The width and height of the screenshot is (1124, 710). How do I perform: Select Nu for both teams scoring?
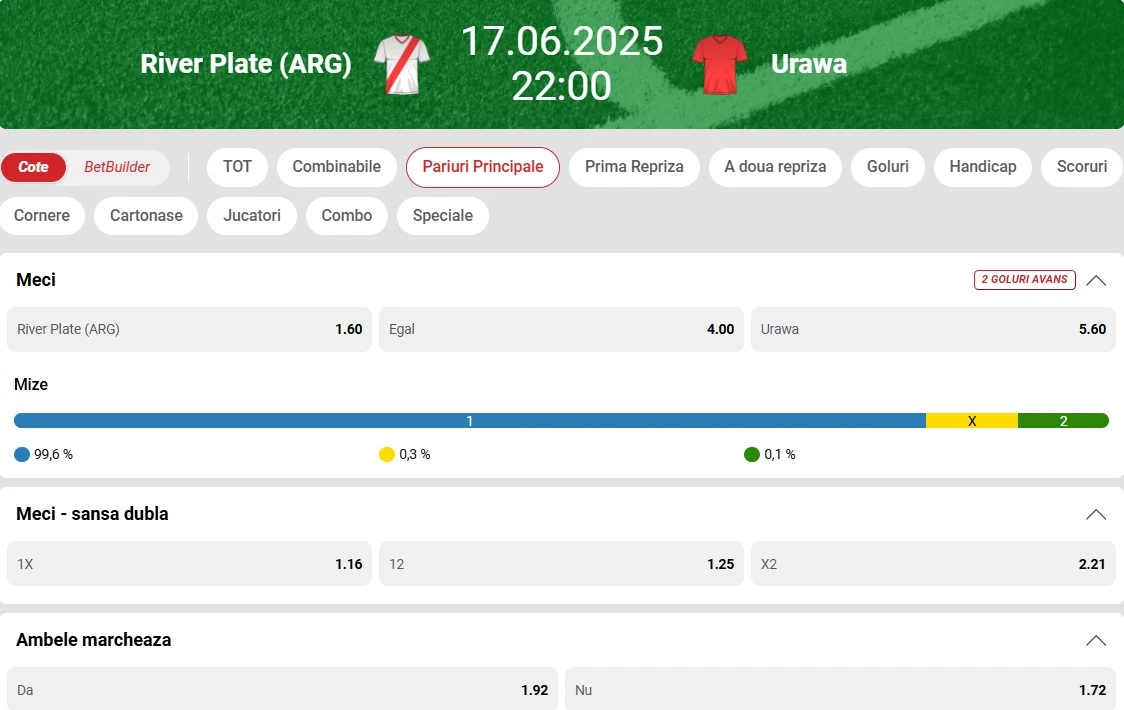(x=840, y=689)
